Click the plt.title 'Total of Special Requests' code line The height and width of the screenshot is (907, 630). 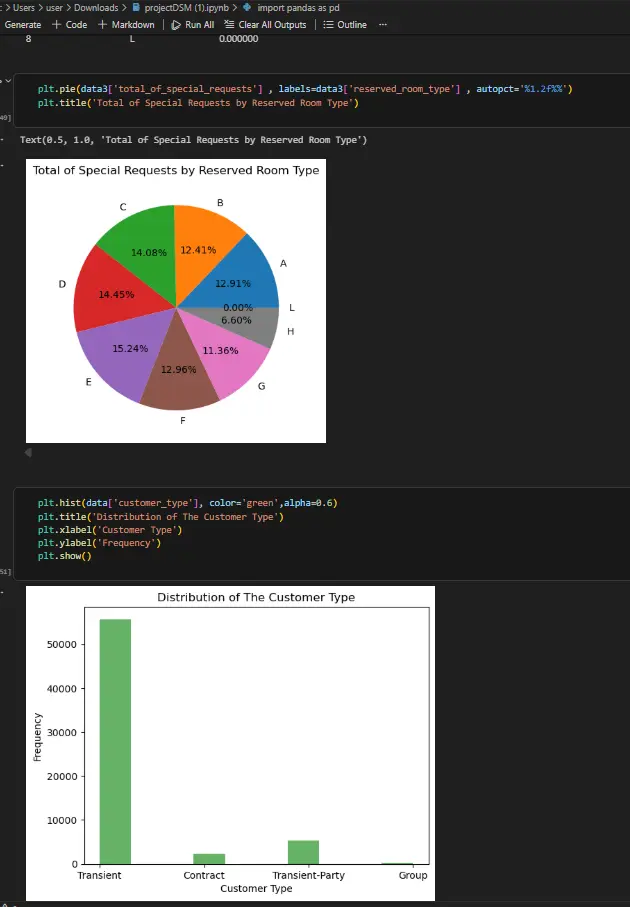point(198,103)
